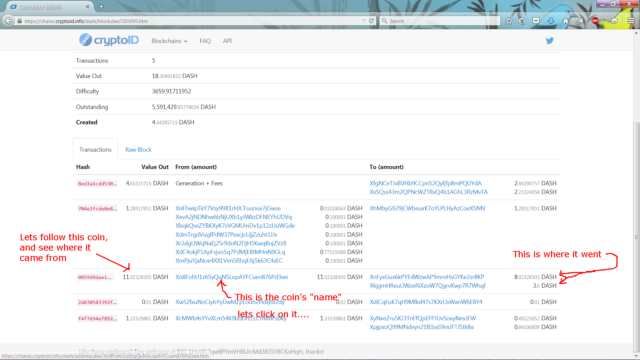This screenshot has width=640, height=360.
Task: Open recipient address starting XnFyx
Action: point(427,277)
